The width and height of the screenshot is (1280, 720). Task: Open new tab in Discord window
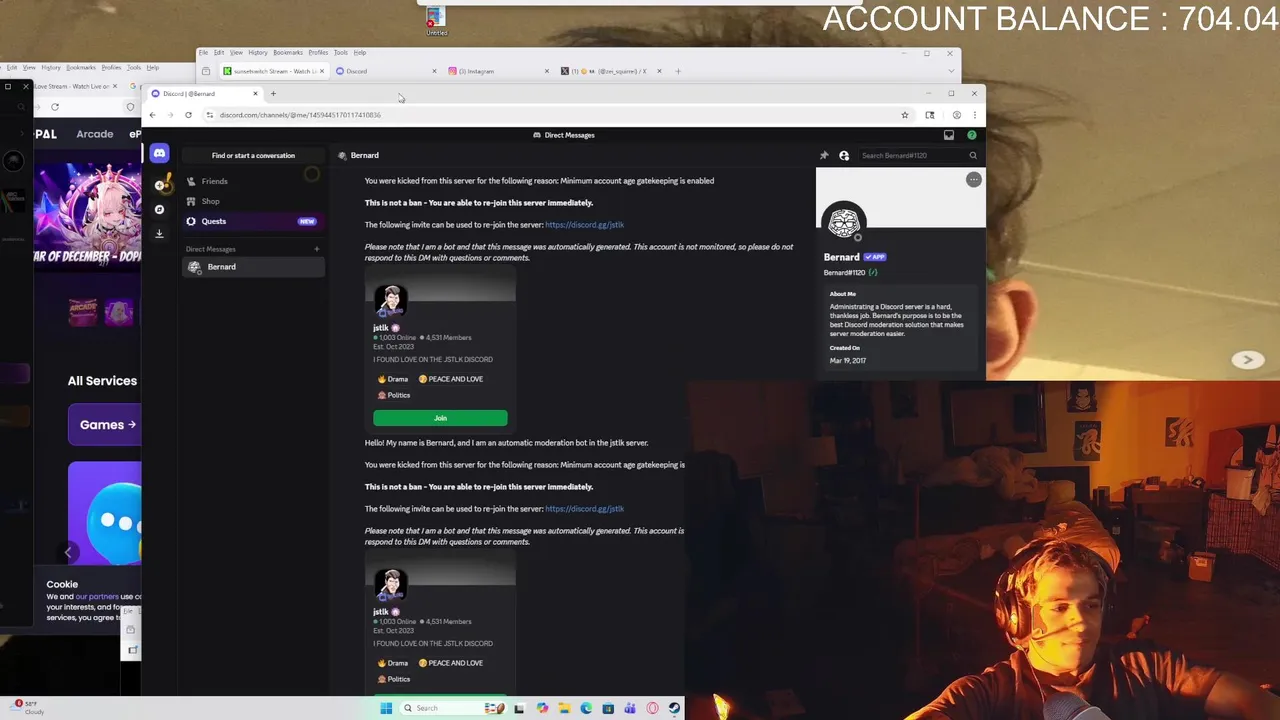(x=273, y=94)
